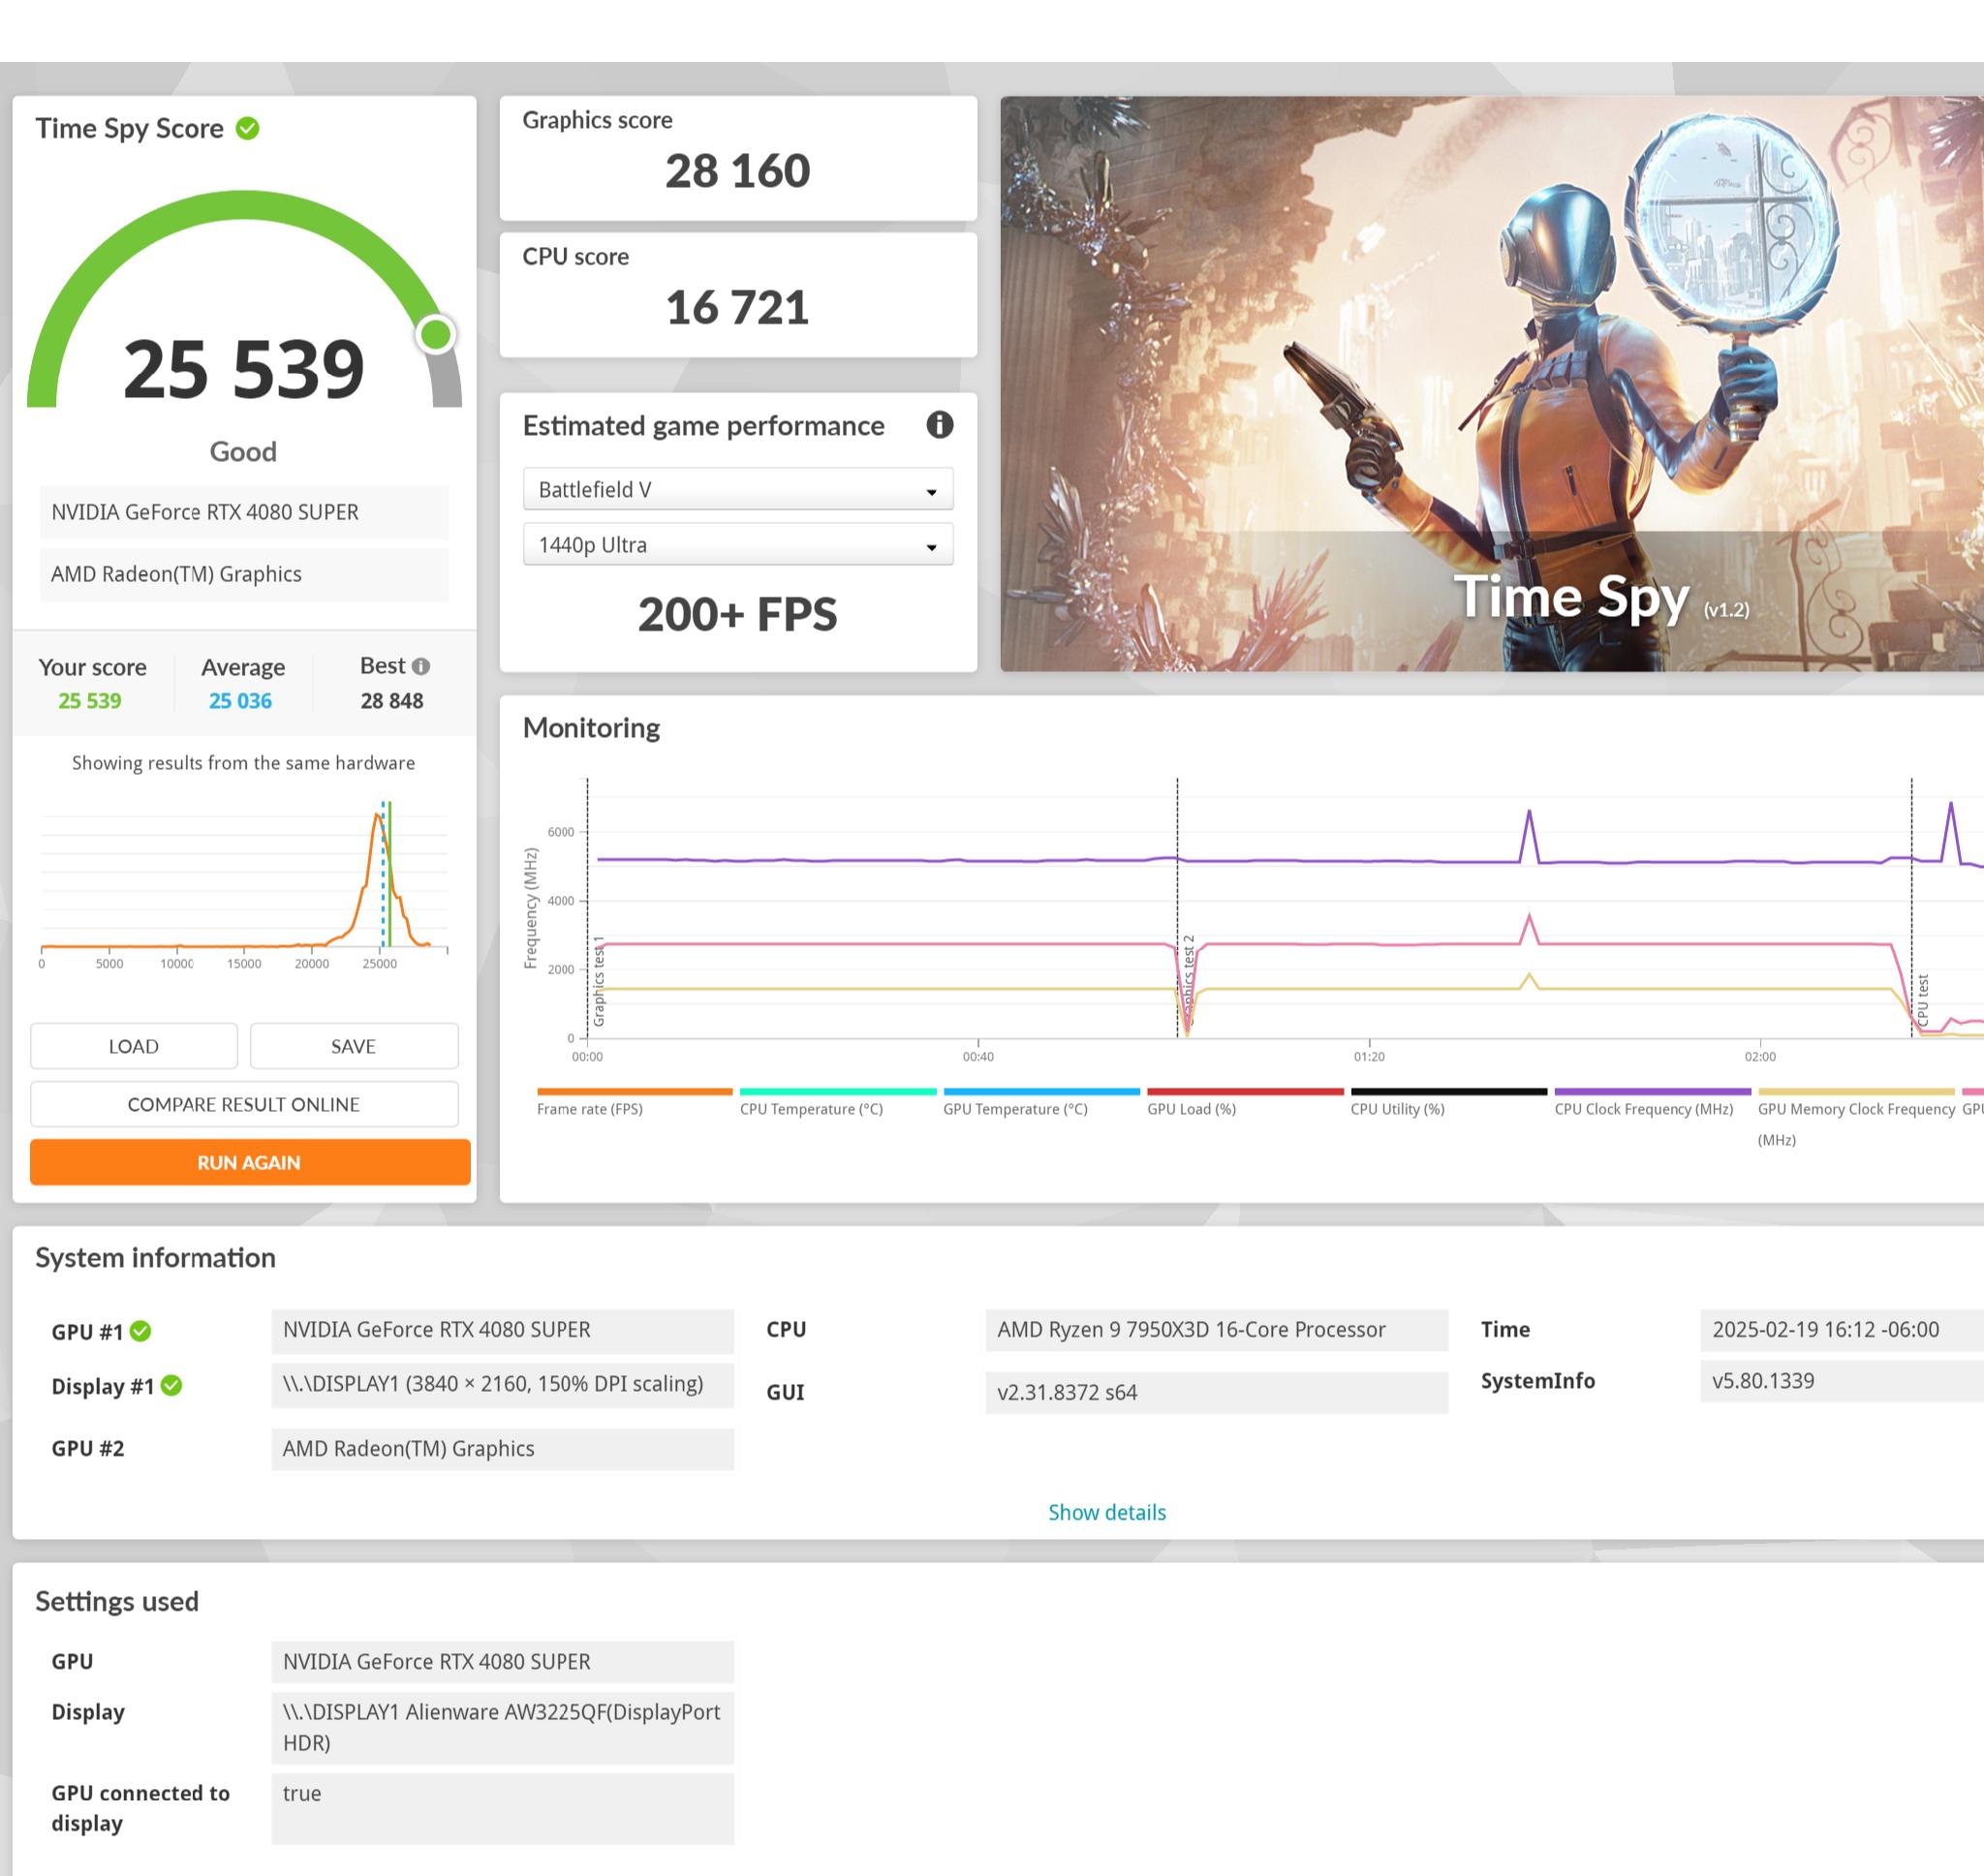1984x1876 pixels.
Task: Click the CPU score value 16 721
Action: click(x=738, y=307)
